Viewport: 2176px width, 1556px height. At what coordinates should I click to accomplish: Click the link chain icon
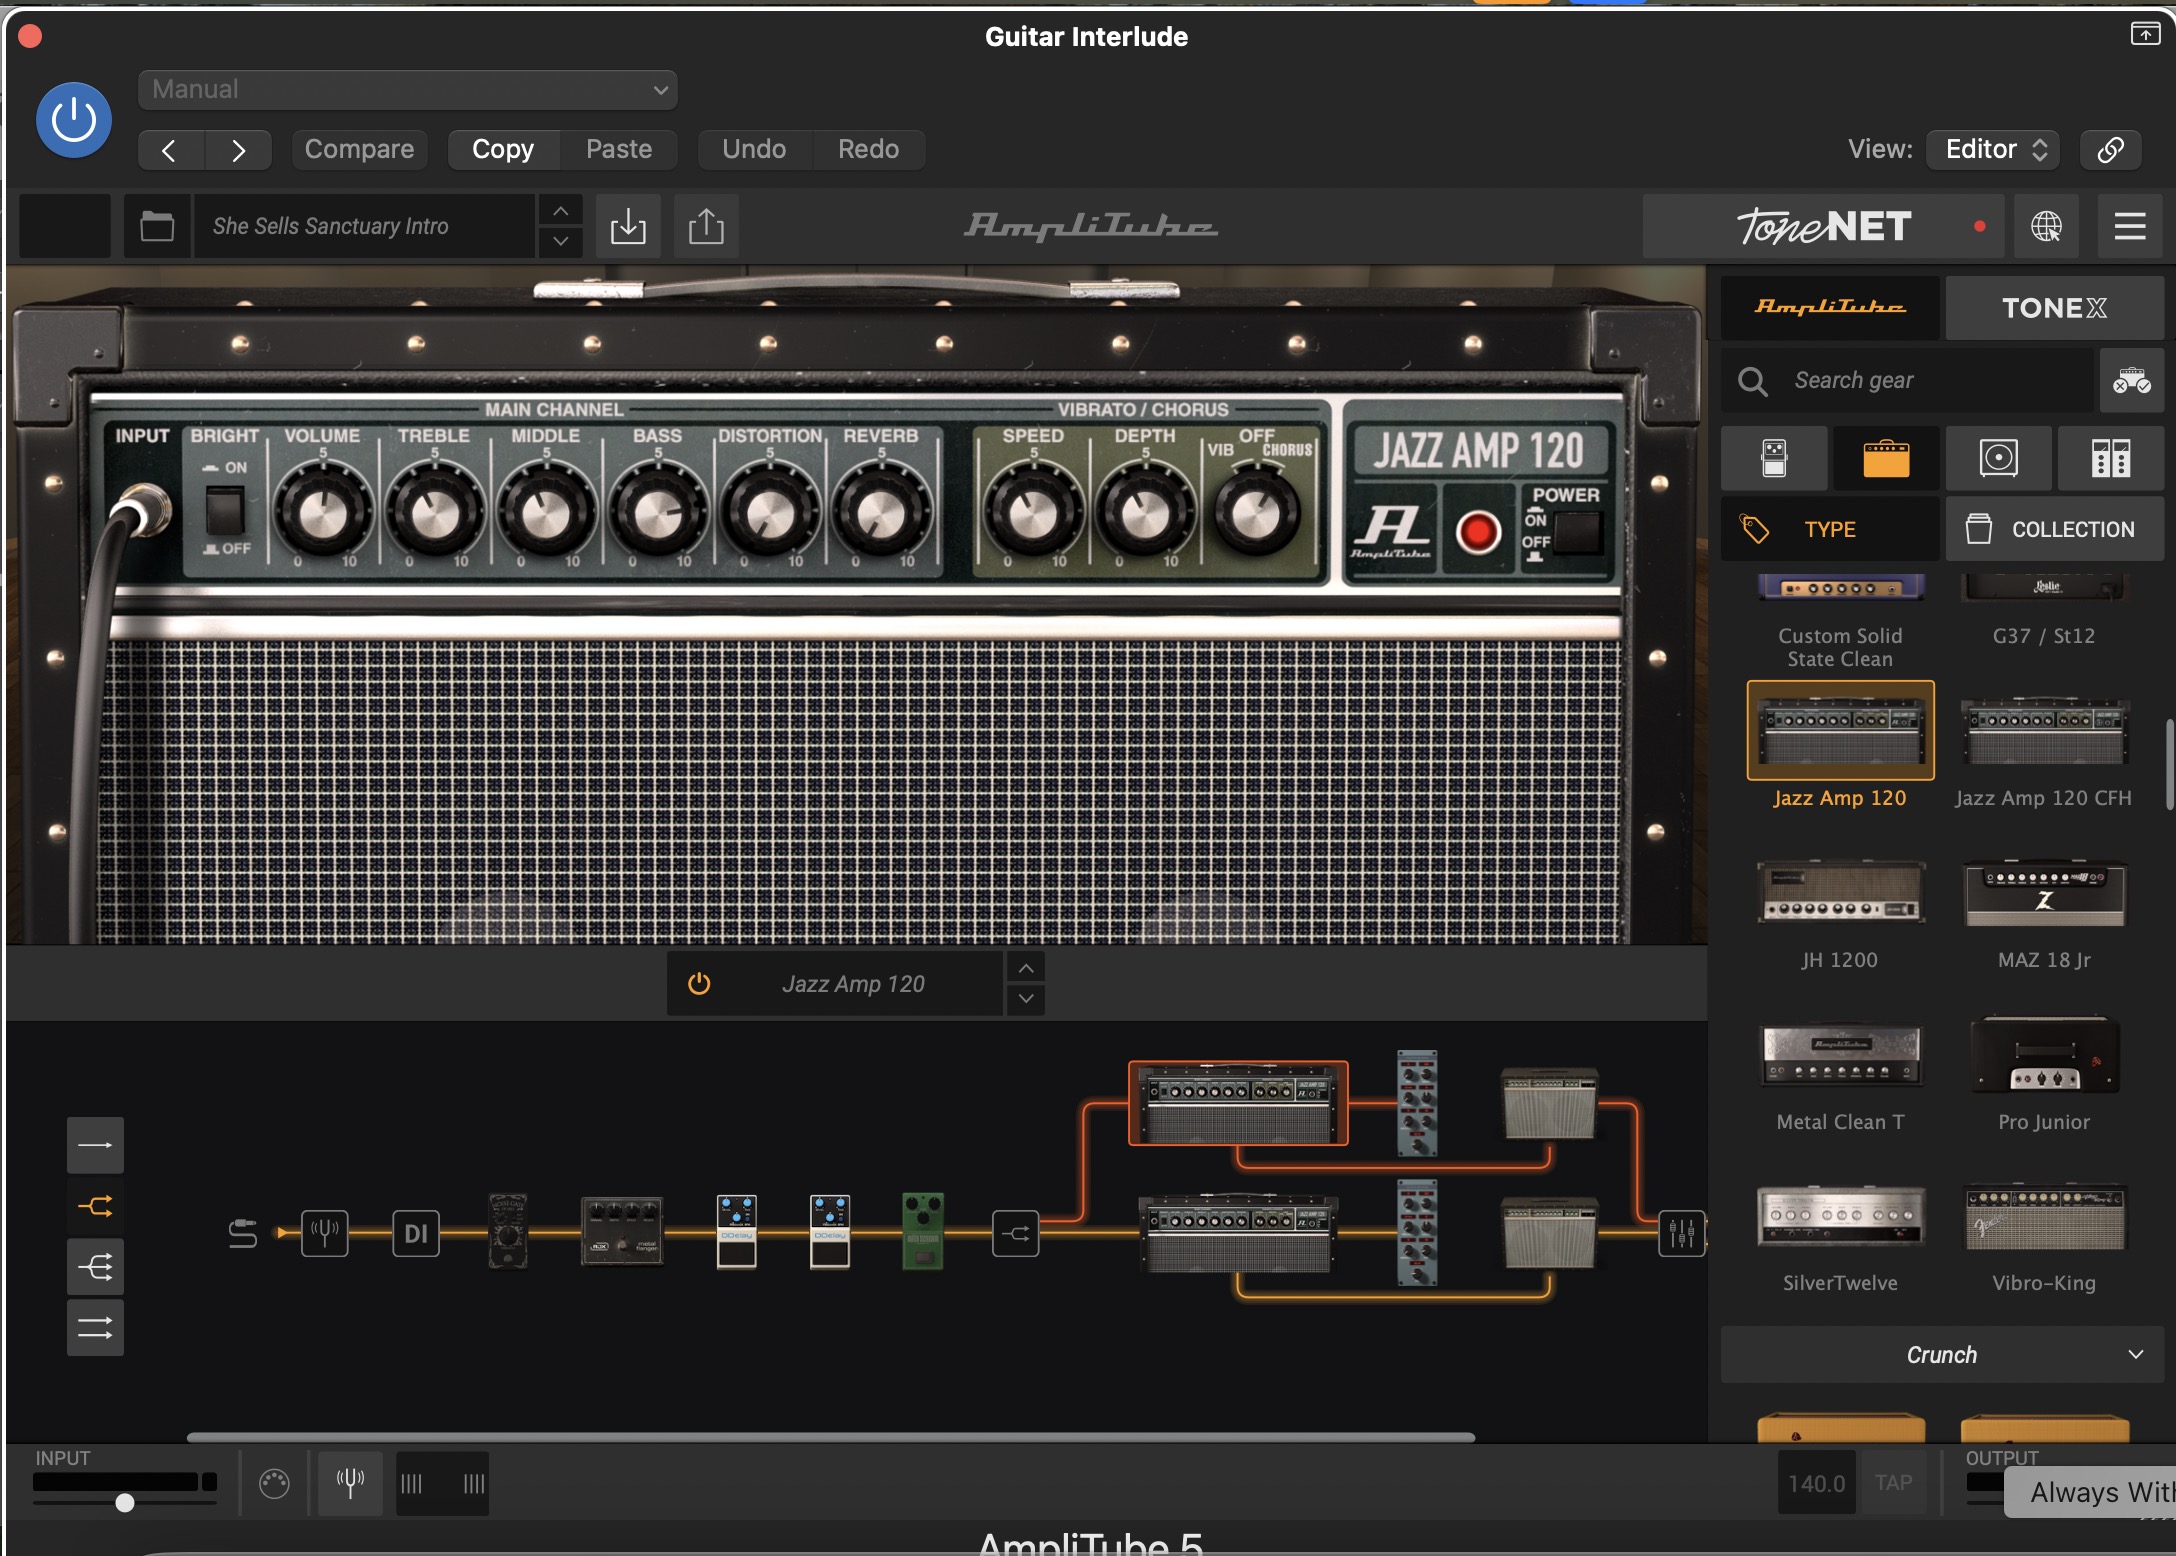2110,150
